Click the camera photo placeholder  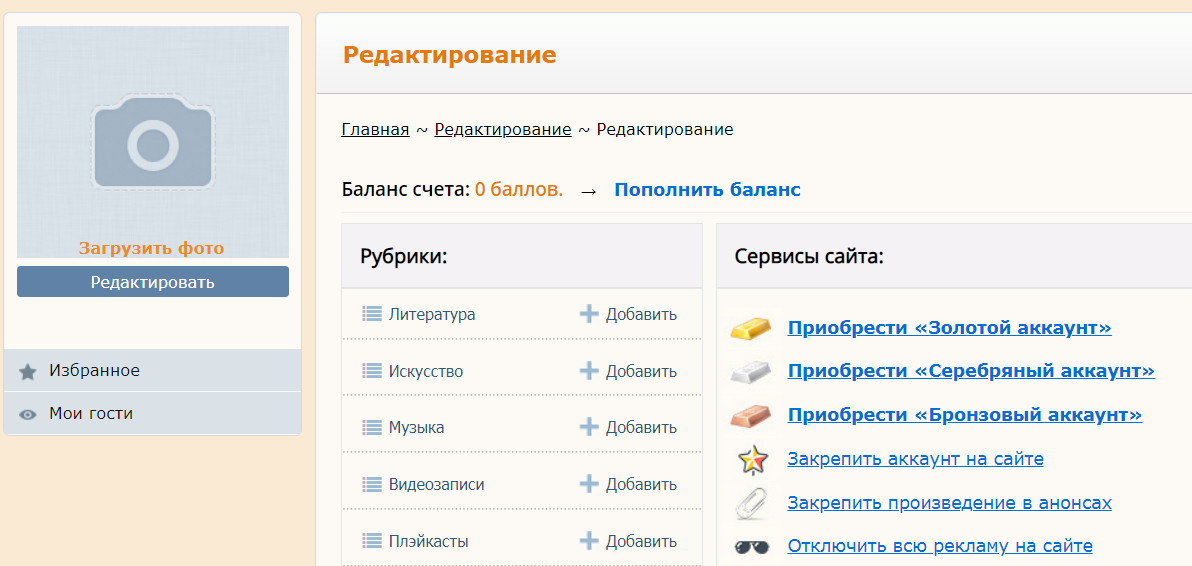click(153, 143)
